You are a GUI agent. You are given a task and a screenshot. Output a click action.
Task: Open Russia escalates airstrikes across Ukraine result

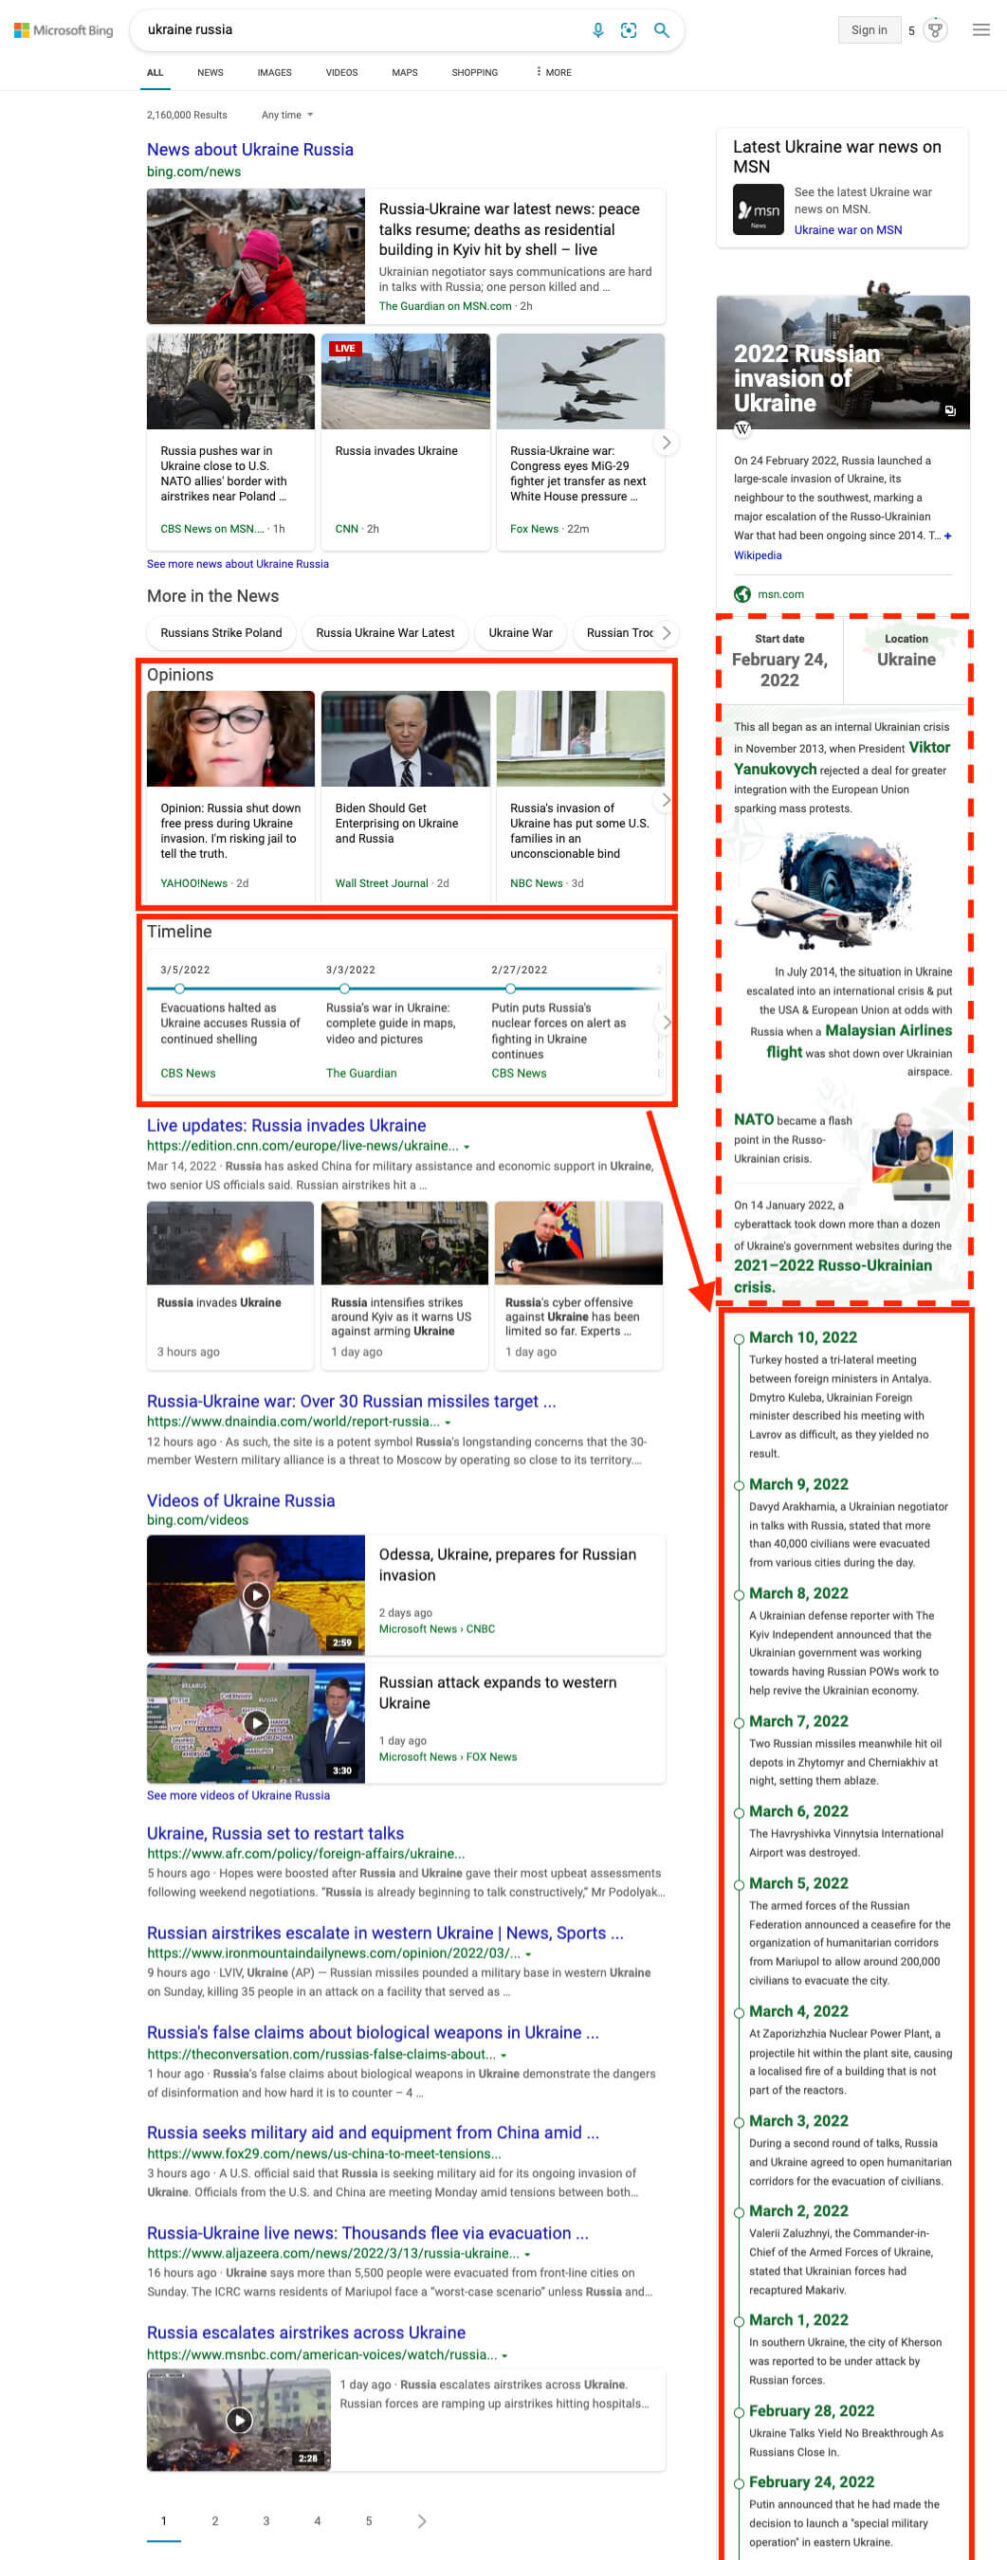click(x=306, y=2332)
